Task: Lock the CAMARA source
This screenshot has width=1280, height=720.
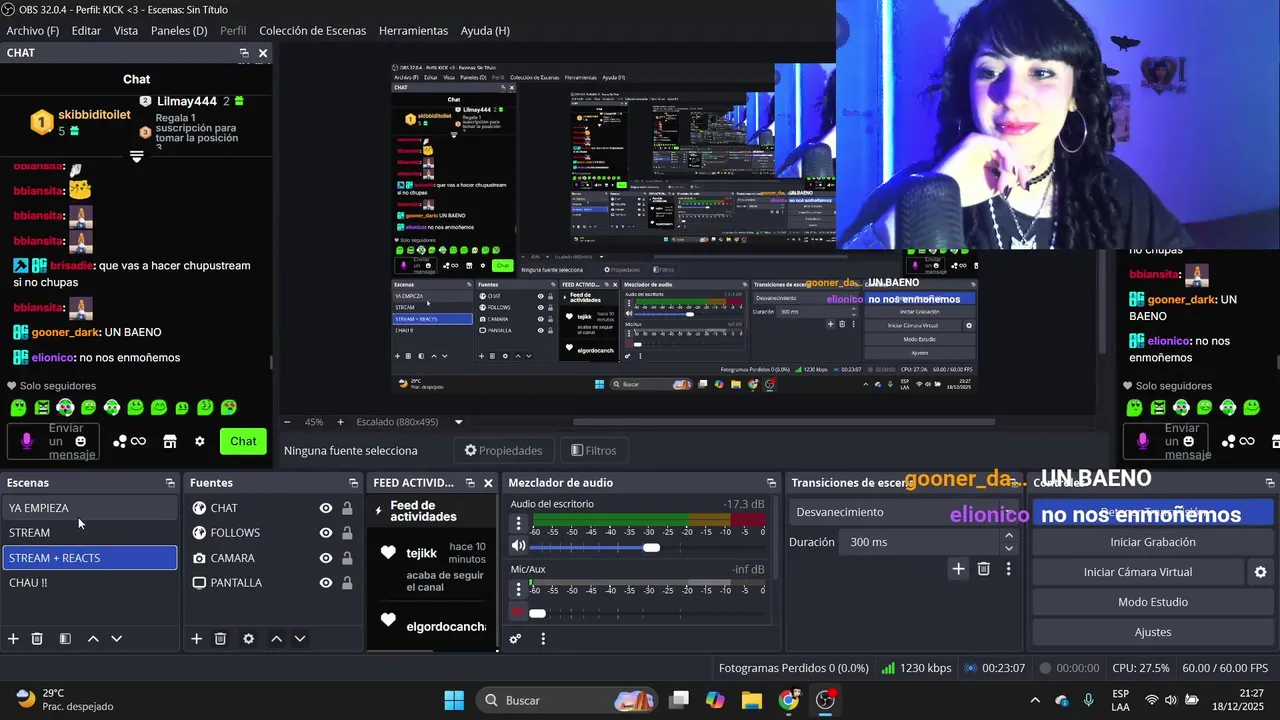Action: 347,558
